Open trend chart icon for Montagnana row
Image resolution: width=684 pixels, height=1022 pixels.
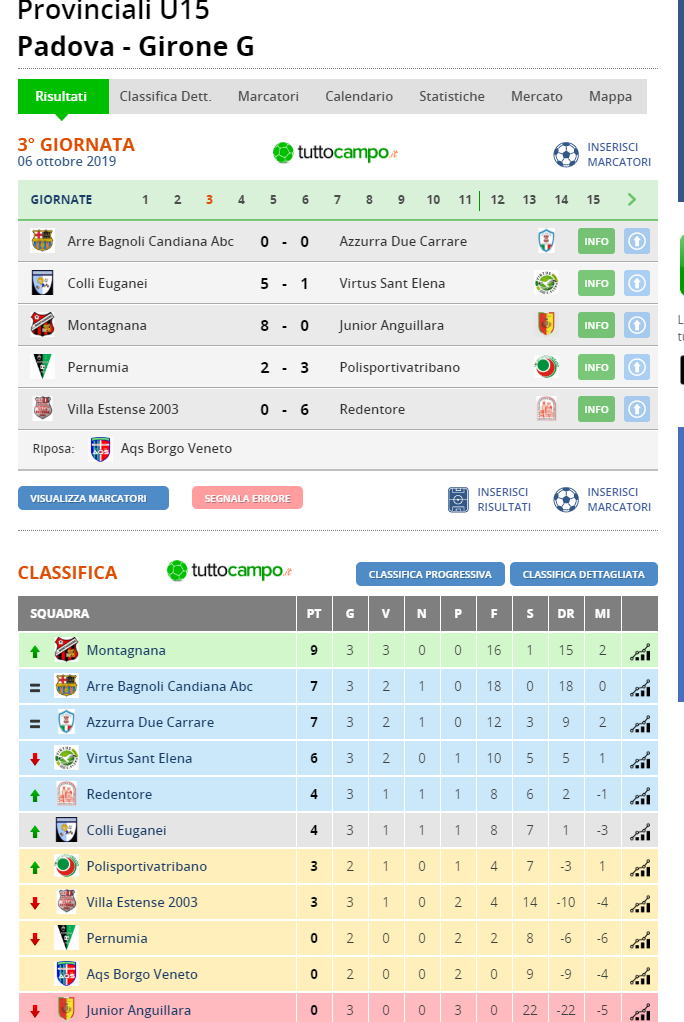pyautogui.click(x=640, y=651)
